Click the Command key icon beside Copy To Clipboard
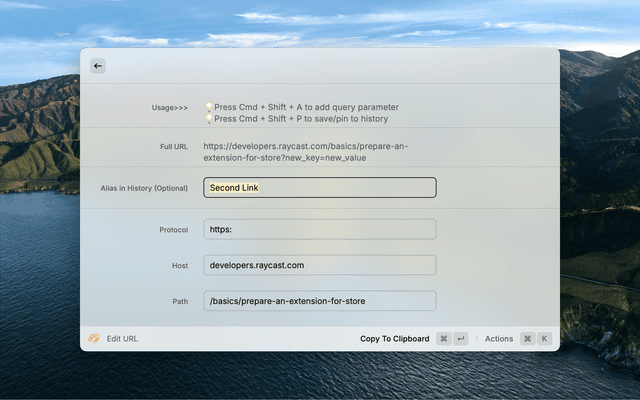This screenshot has width=640, height=400. click(x=443, y=339)
